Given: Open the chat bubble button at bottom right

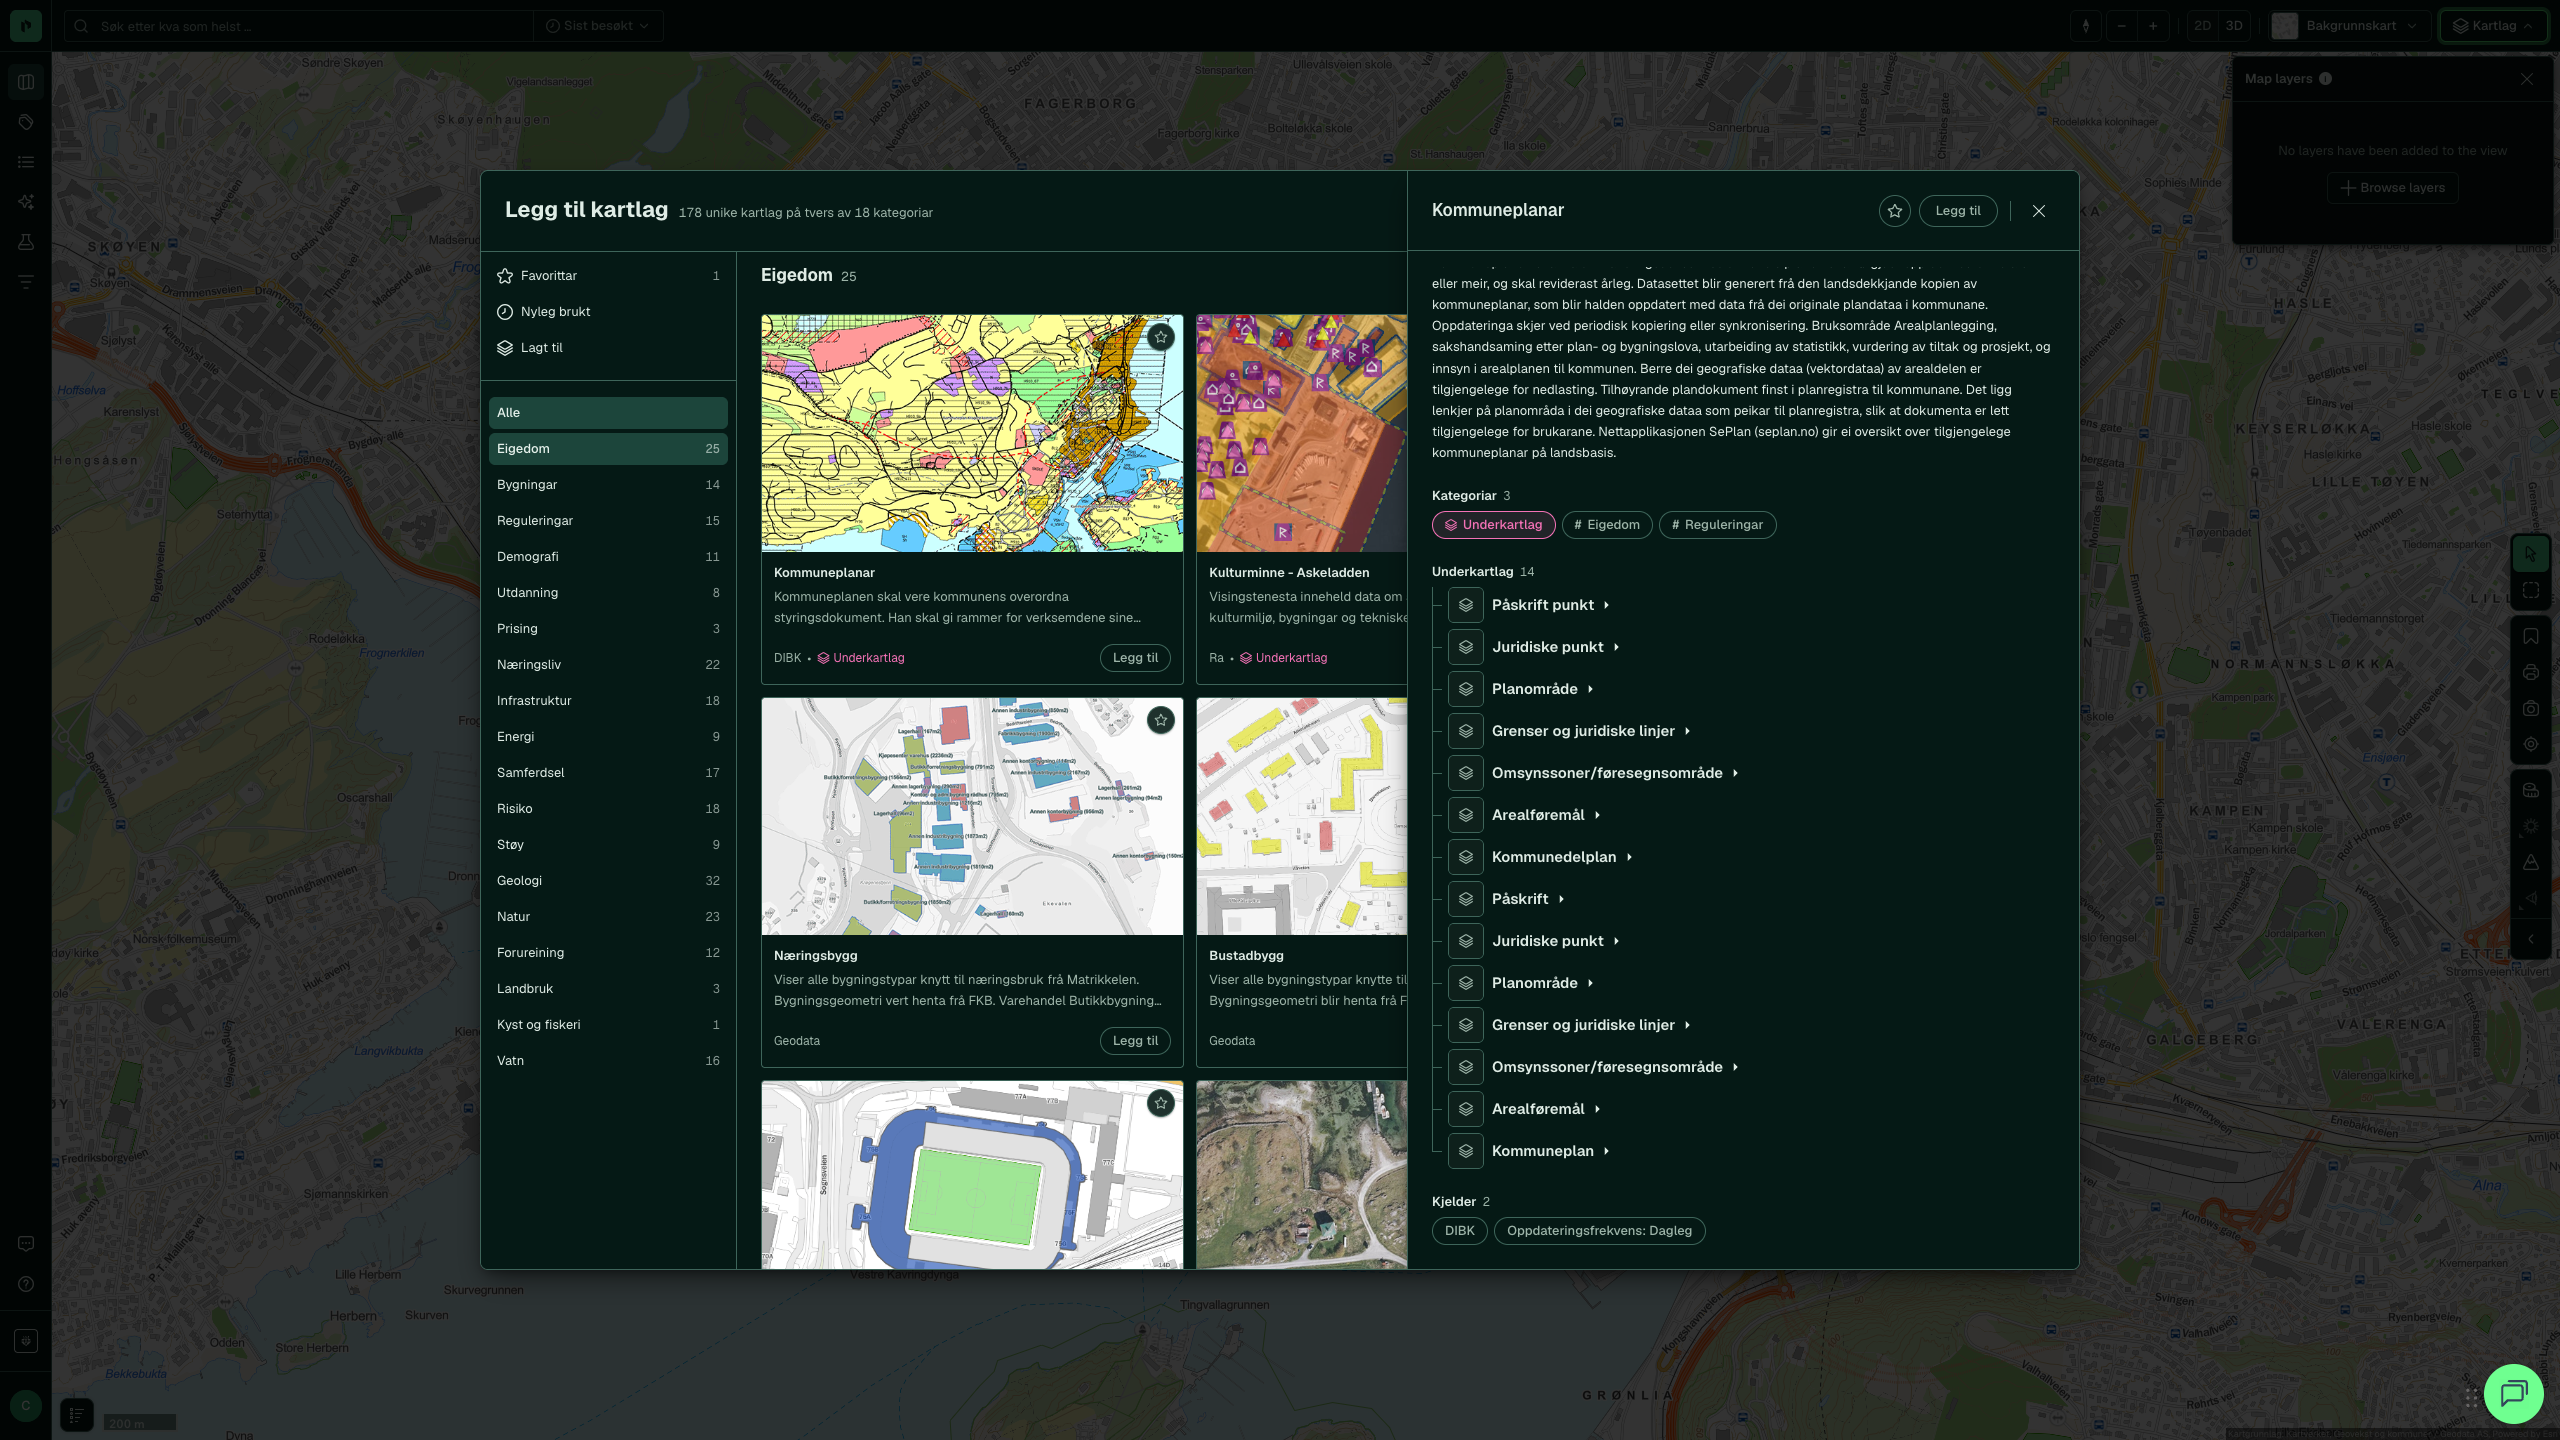Looking at the screenshot, I should click(2514, 1393).
